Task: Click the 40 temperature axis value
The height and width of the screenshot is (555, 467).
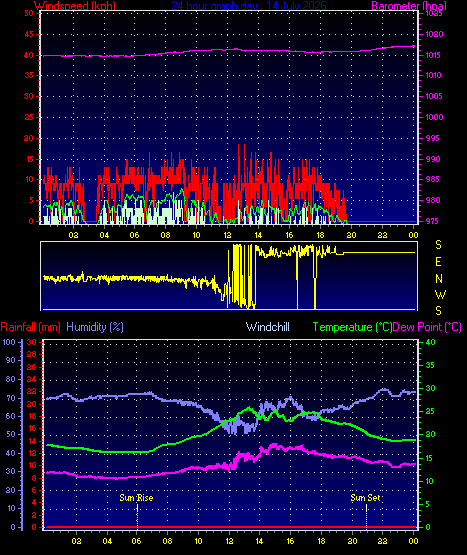Action: tap(430, 342)
